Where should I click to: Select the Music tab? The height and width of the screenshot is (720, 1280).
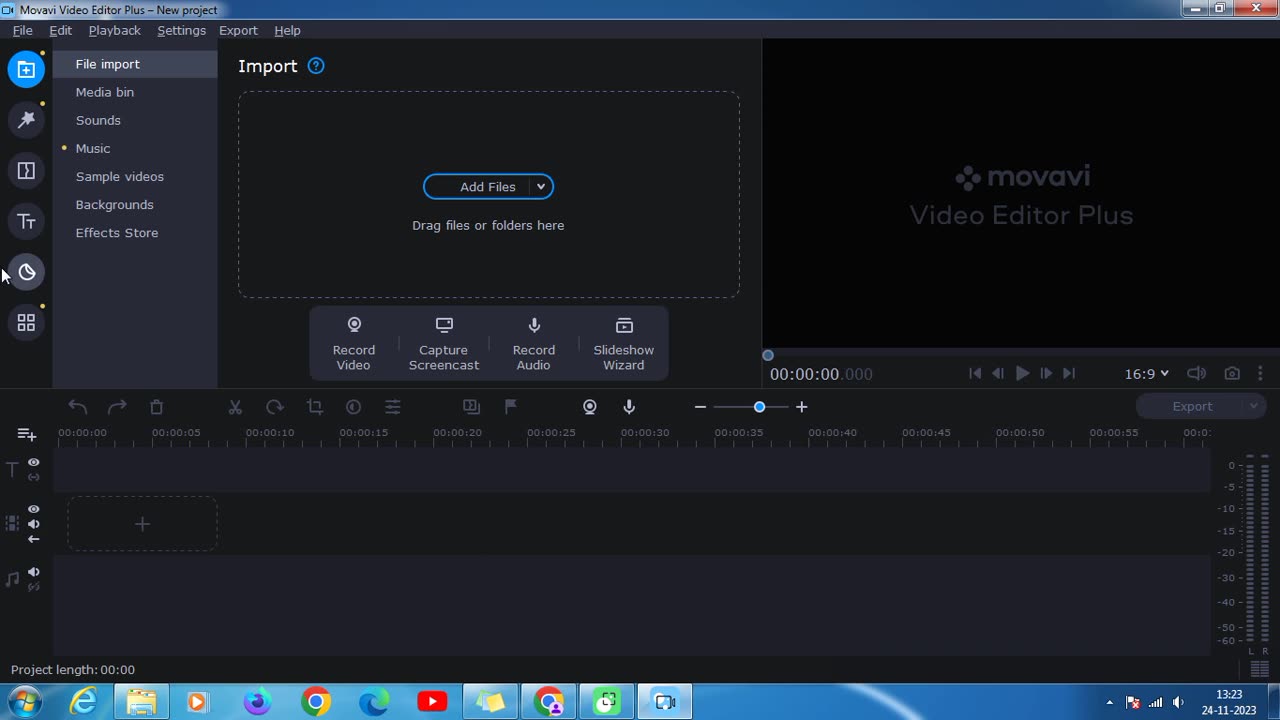click(135, 148)
